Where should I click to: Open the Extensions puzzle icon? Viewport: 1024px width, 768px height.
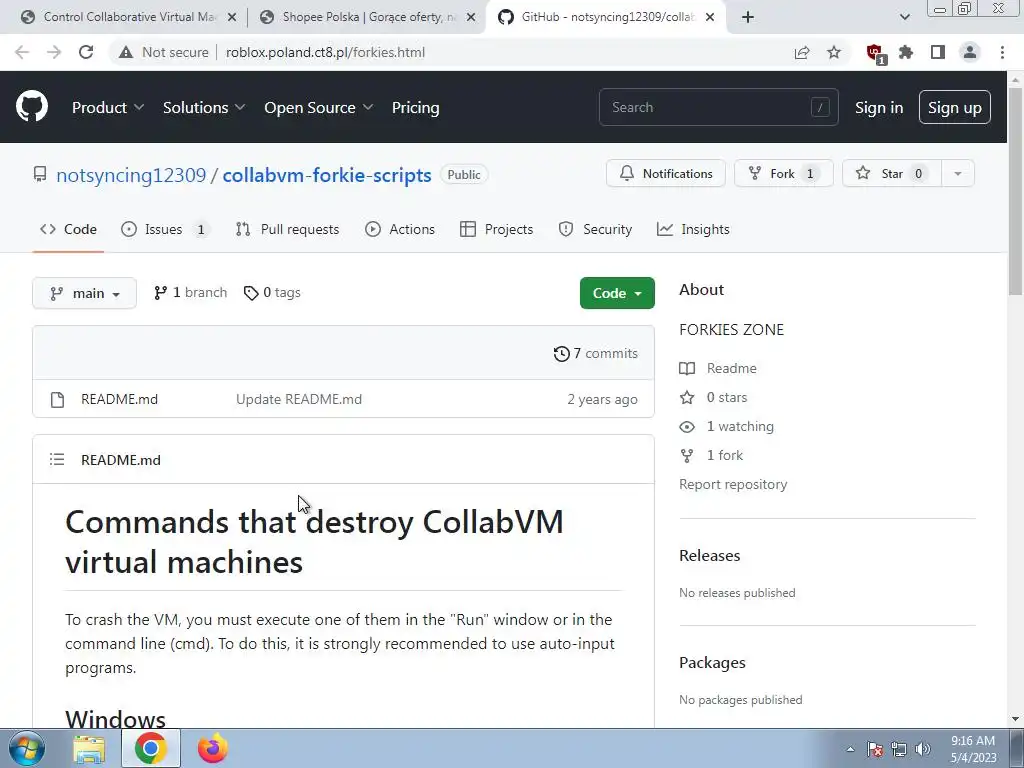tap(906, 52)
